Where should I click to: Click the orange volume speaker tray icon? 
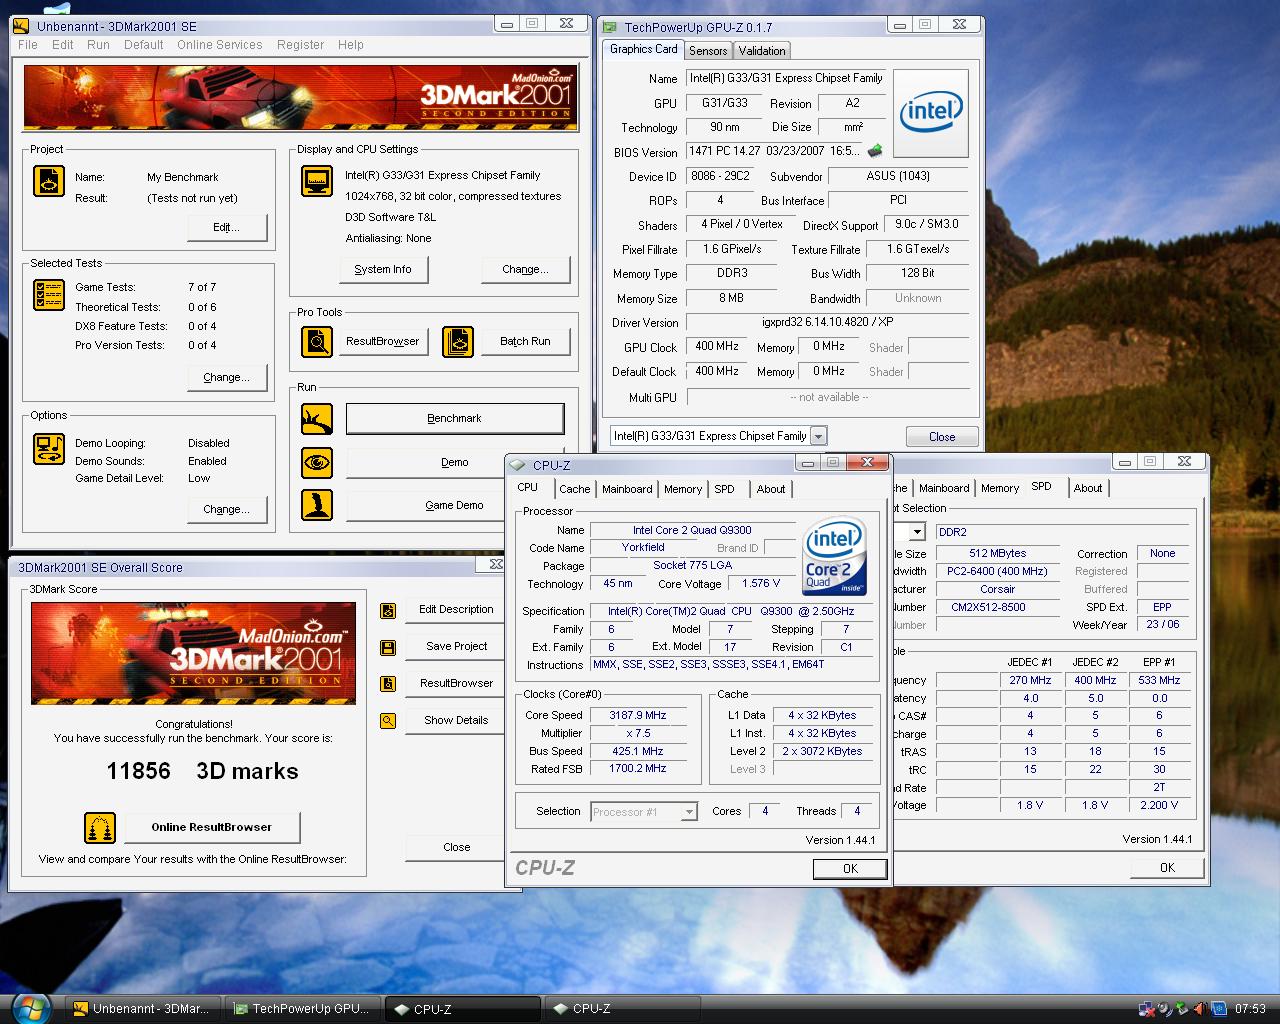point(1200,1009)
